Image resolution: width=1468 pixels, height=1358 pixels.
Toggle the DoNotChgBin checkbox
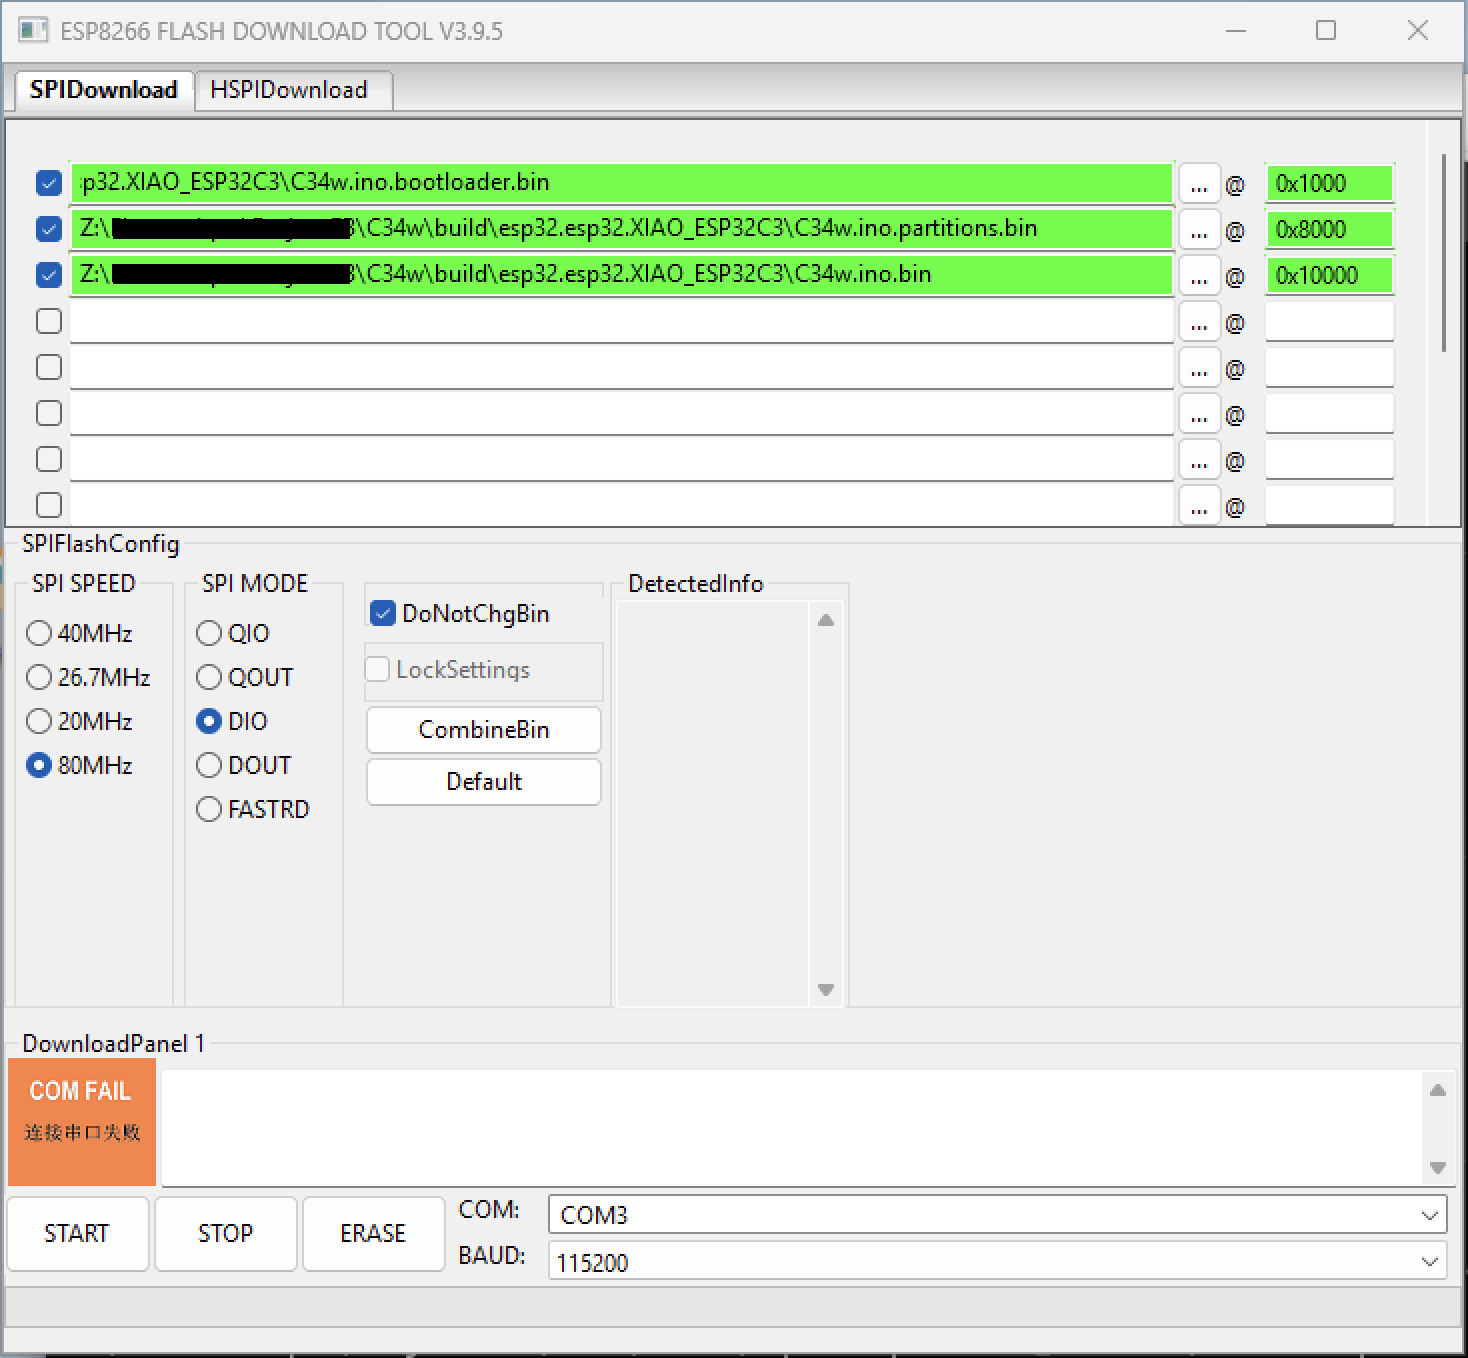click(x=383, y=613)
